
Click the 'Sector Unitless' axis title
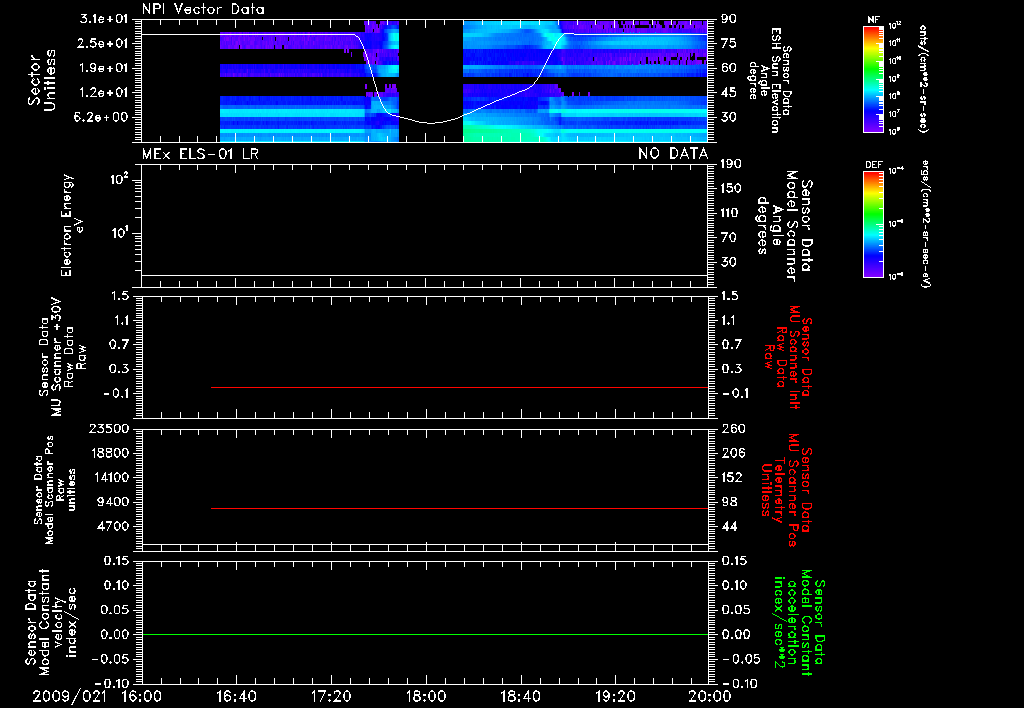click(42, 80)
